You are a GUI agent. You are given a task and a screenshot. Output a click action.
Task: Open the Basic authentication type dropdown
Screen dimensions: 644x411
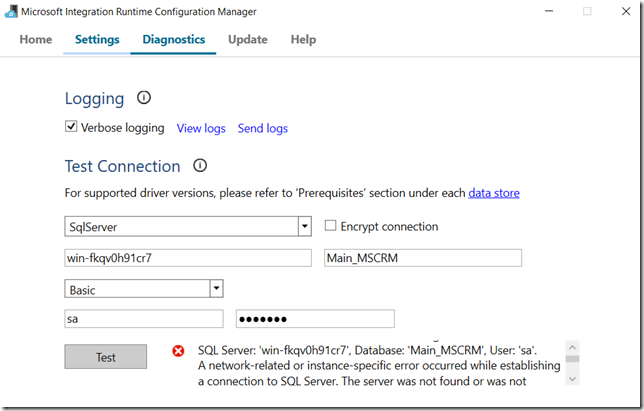click(216, 289)
